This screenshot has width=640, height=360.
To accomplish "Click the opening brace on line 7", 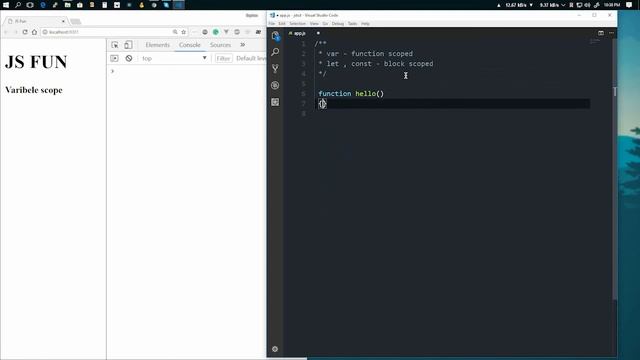I will click(x=320, y=104).
